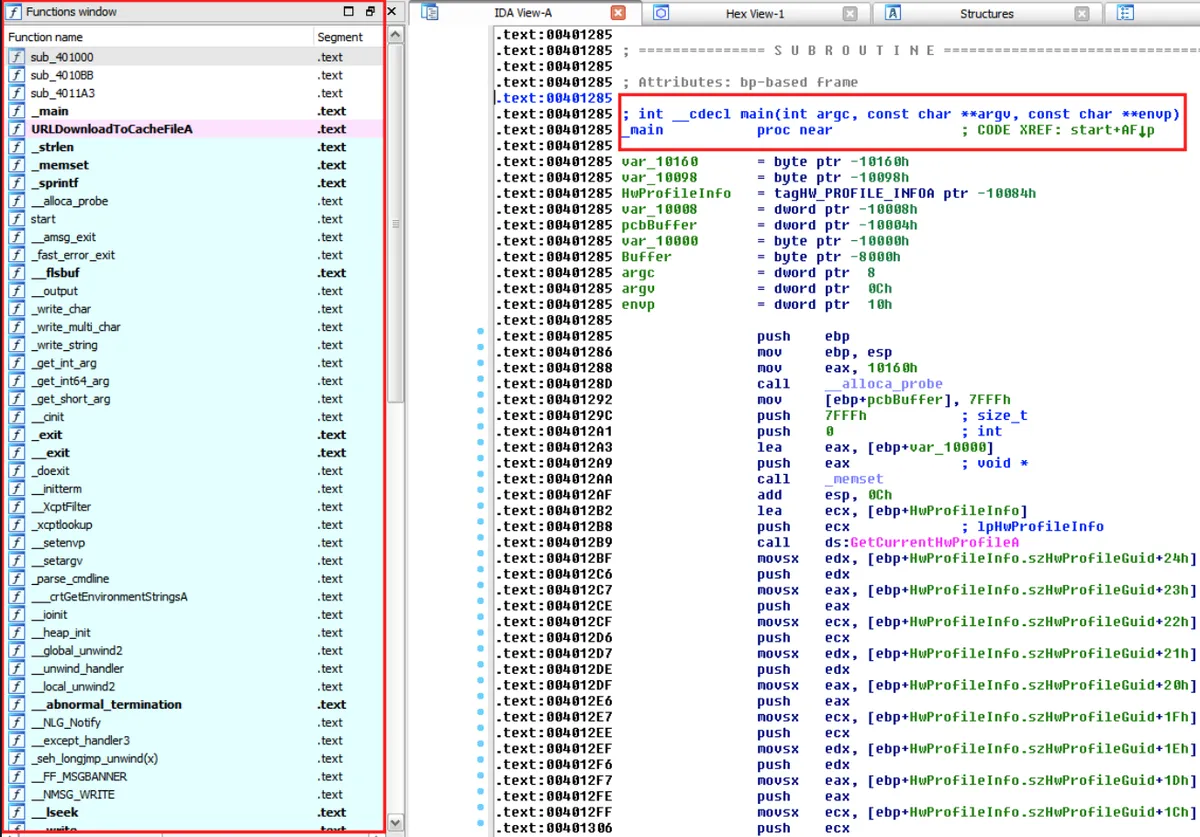Close the Hex View-1 tab
This screenshot has width=1200, height=837.
(x=849, y=13)
